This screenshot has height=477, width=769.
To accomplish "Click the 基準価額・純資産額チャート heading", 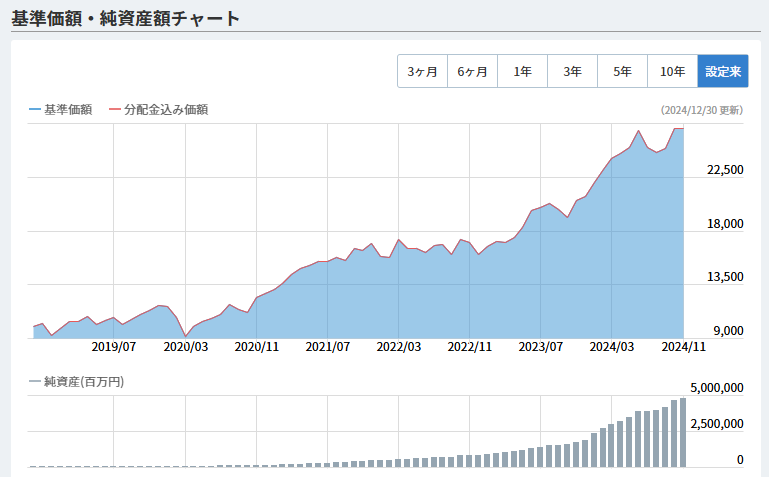I will (x=126, y=19).
